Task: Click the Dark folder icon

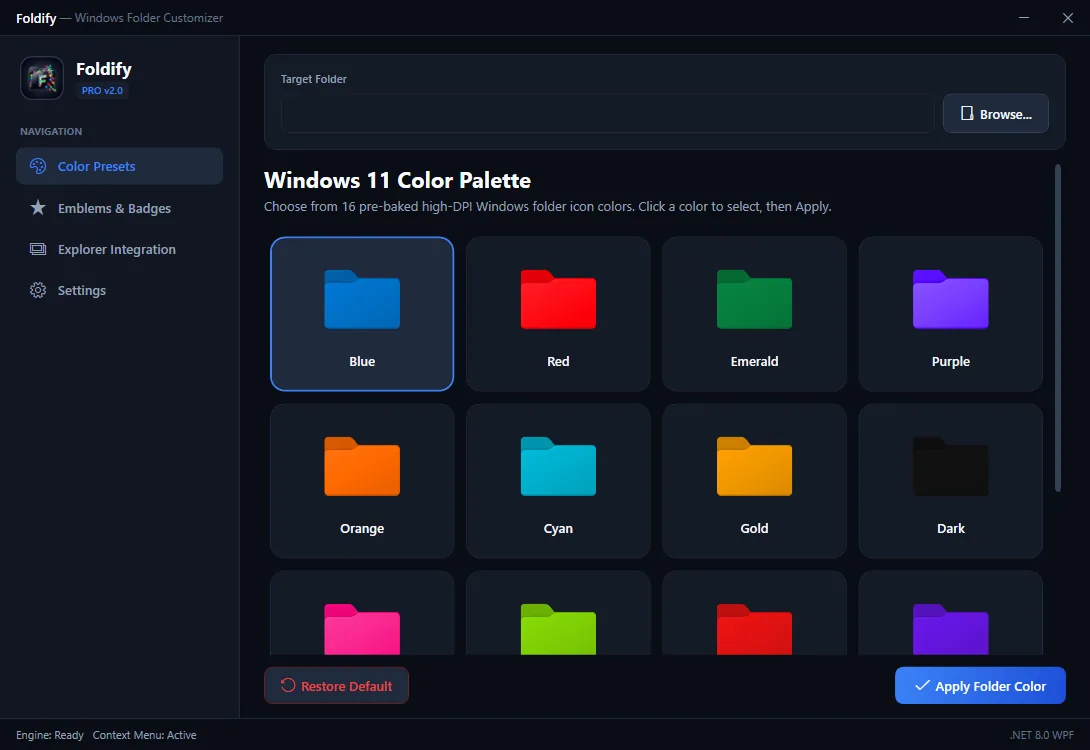Action: click(950, 466)
